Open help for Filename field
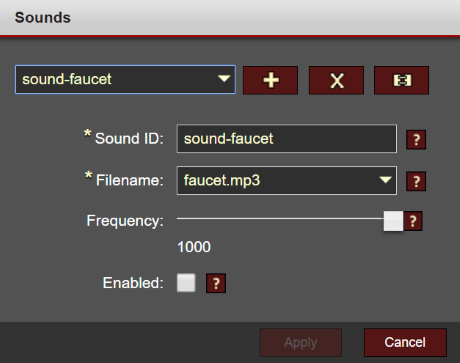 416,181
